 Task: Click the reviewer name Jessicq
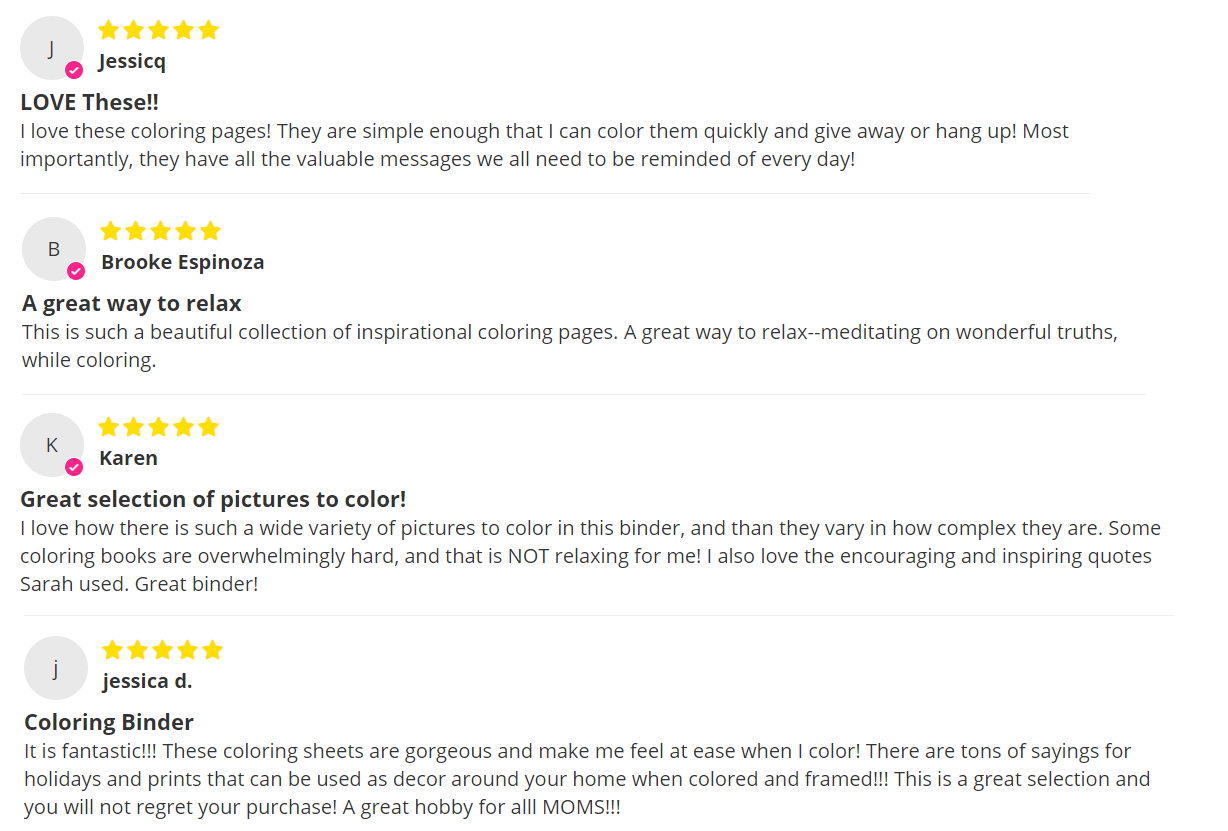(132, 62)
